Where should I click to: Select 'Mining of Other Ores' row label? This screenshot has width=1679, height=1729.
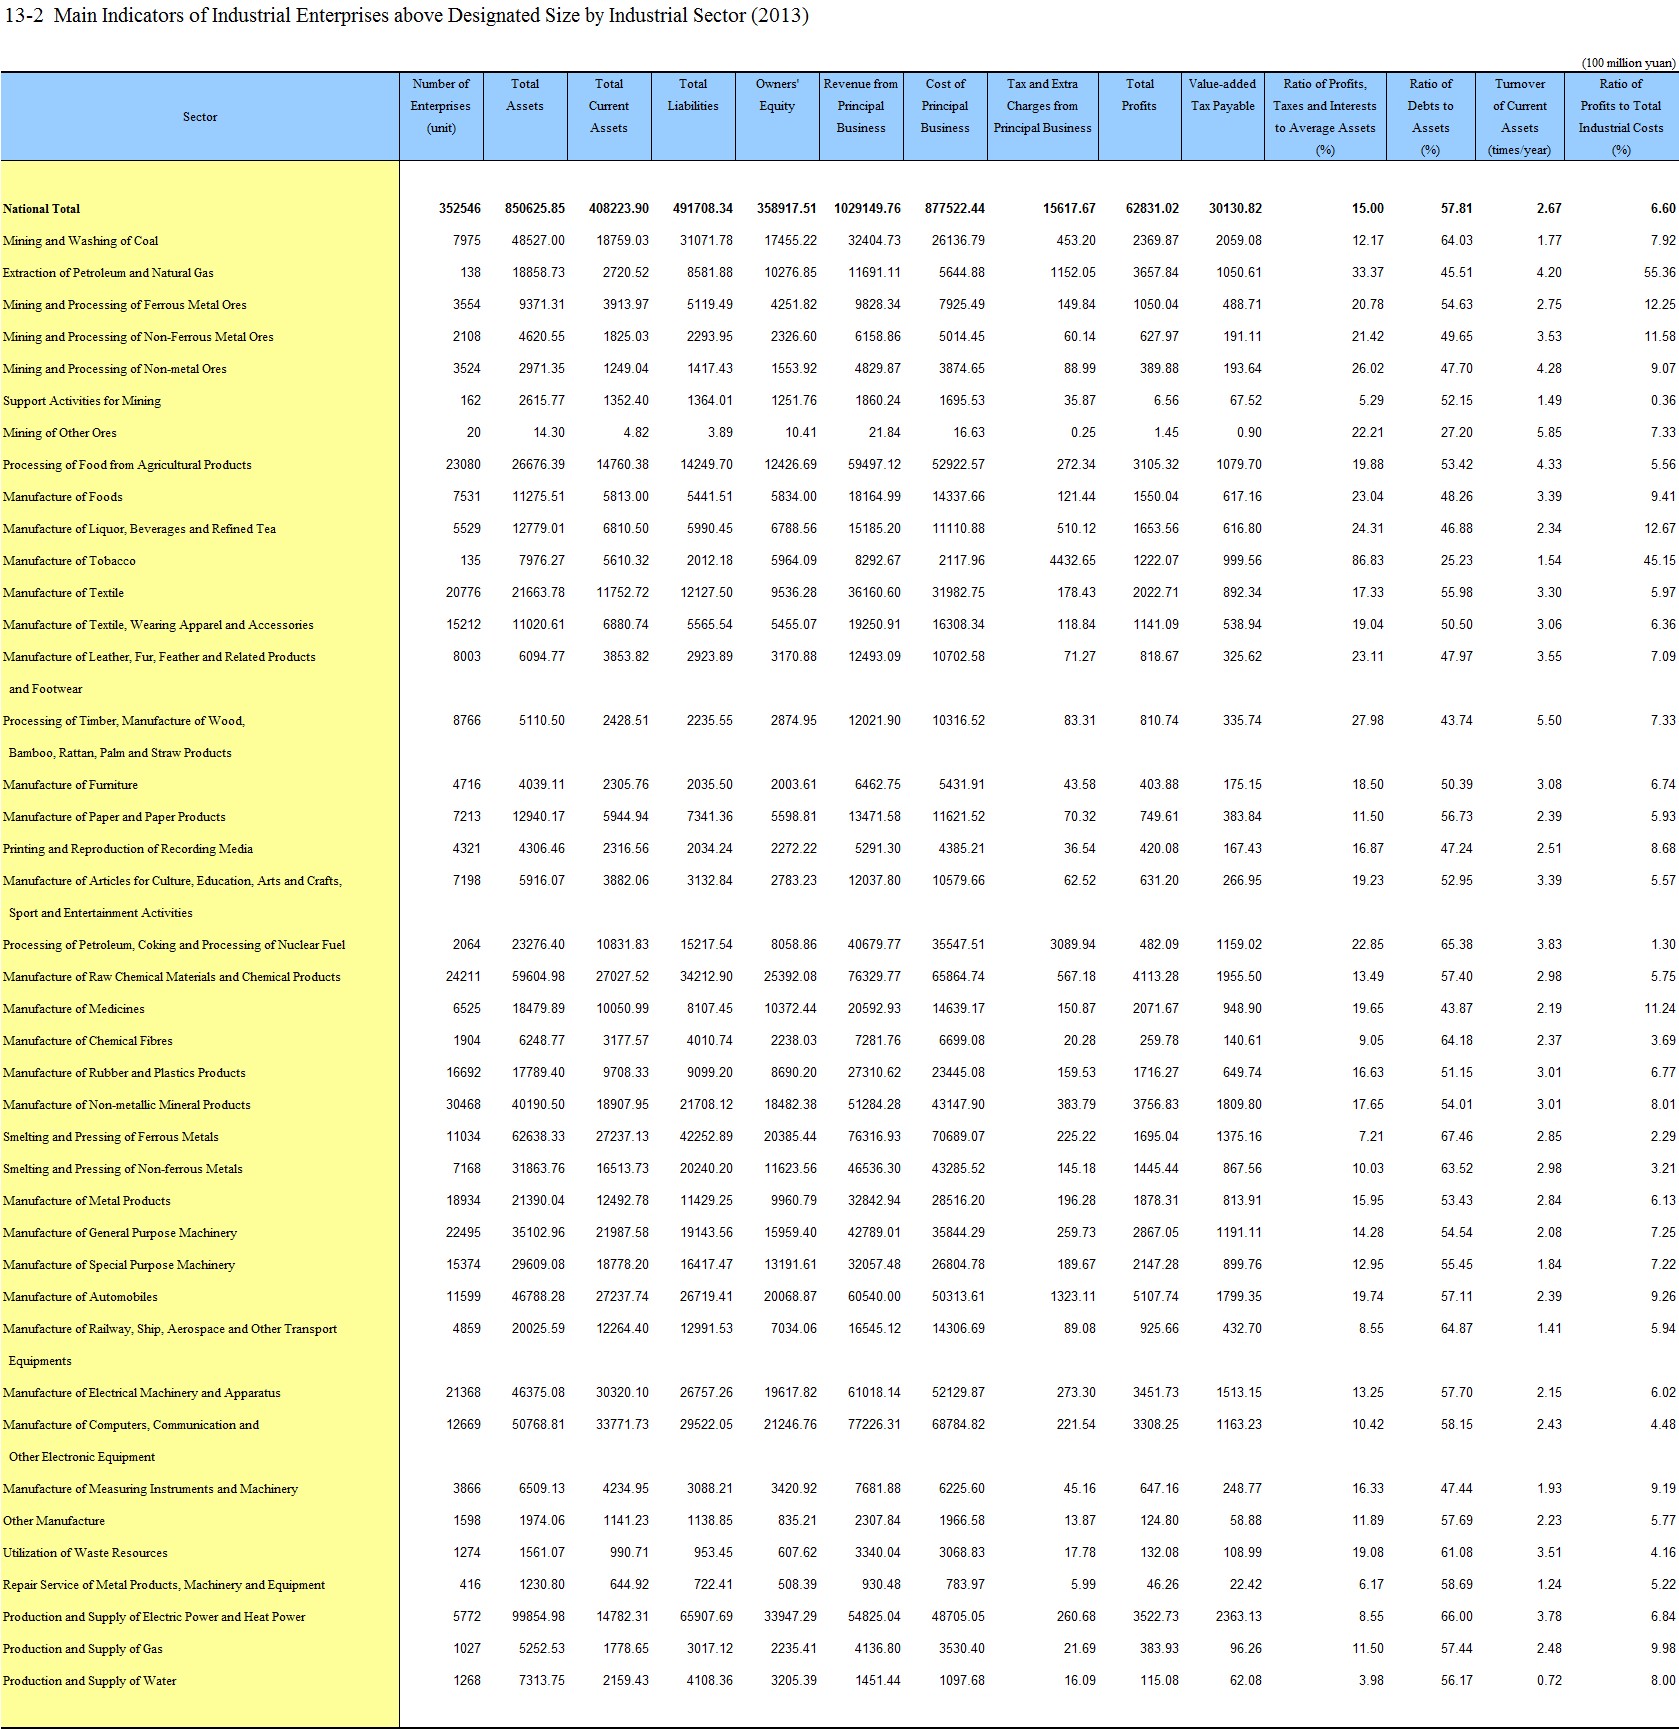coord(60,433)
